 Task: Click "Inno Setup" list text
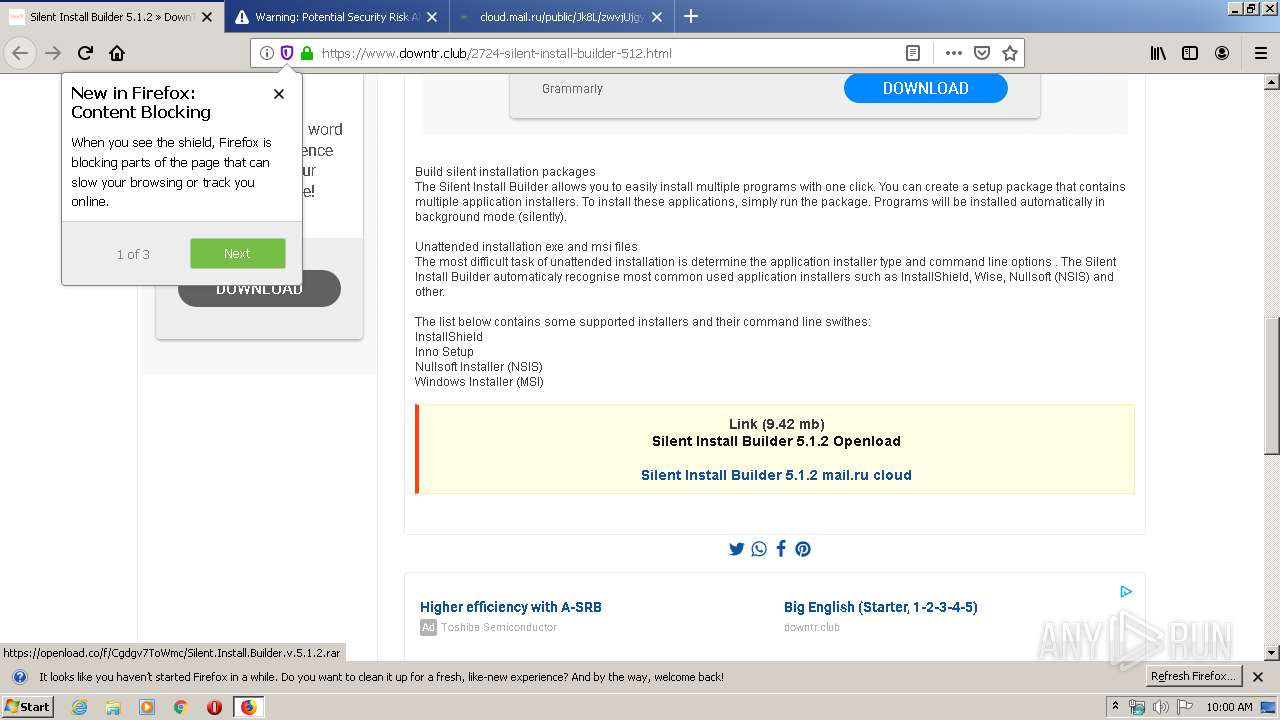[x=444, y=352]
